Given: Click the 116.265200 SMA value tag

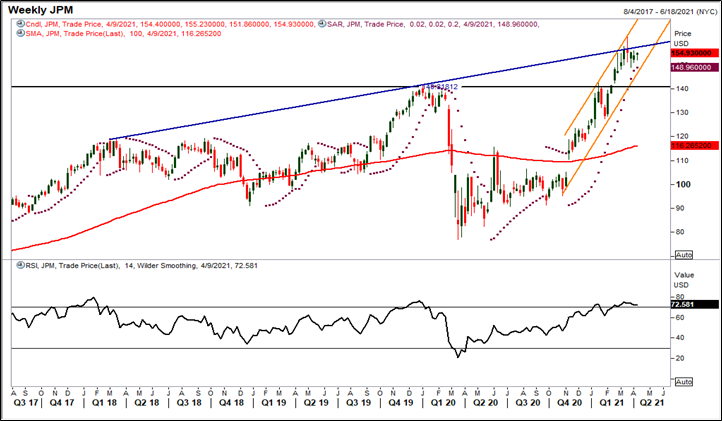Looking at the screenshot, I should (694, 146).
